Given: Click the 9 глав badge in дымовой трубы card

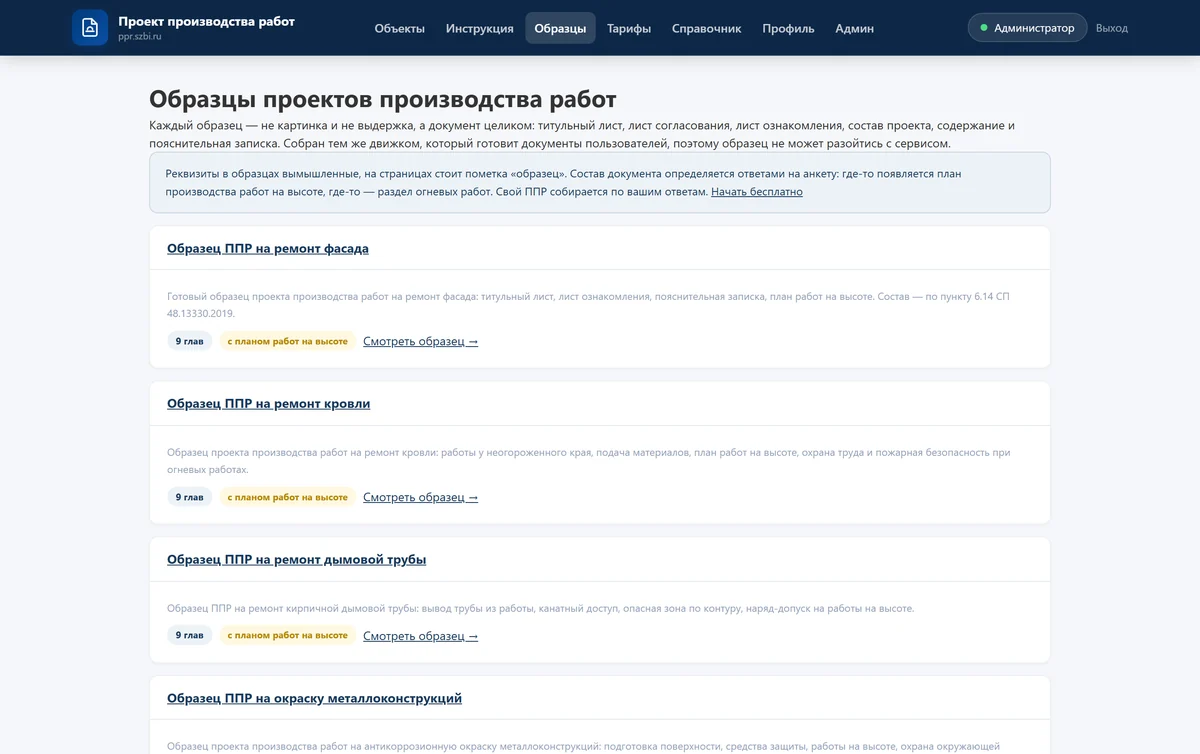Looking at the screenshot, I should click(x=190, y=635).
